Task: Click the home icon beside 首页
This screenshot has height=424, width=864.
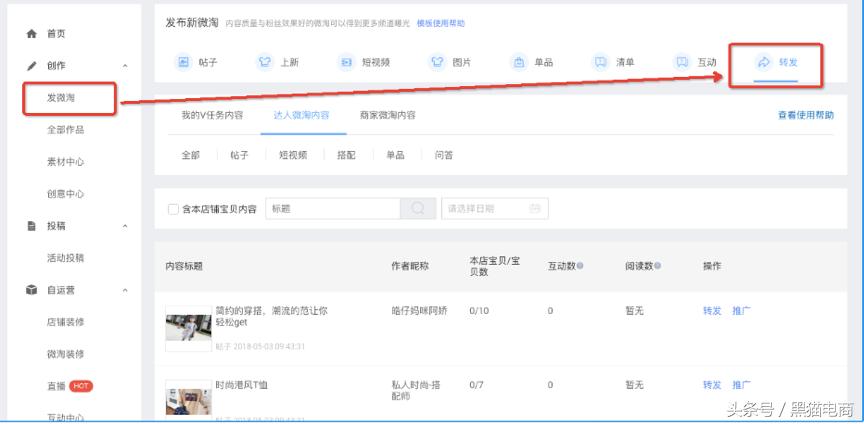Action: 31,34
